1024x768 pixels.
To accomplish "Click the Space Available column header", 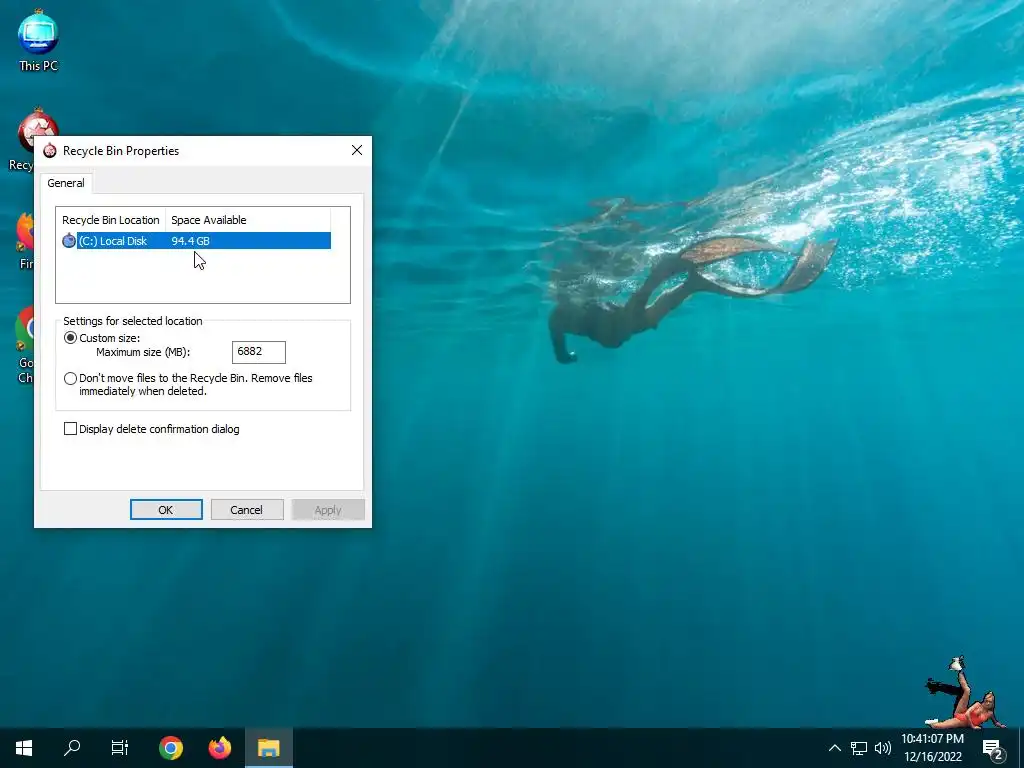I will pos(248,220).
